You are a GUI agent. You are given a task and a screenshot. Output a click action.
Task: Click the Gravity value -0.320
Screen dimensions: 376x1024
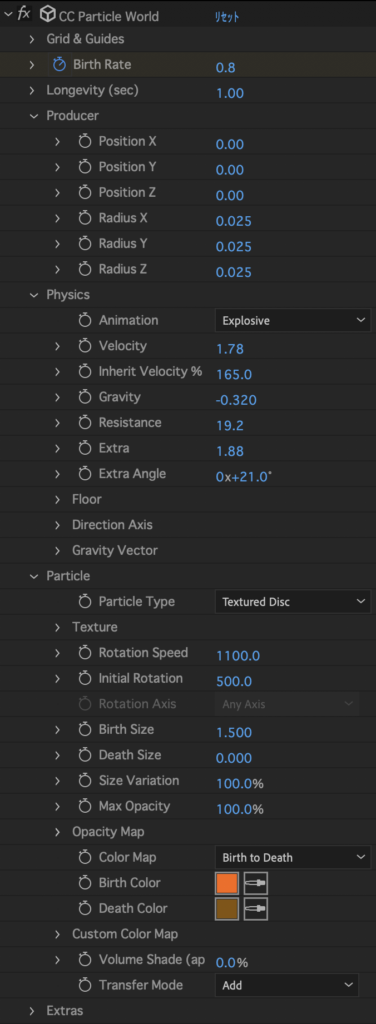pyautogui.click(x=236, y=400)
